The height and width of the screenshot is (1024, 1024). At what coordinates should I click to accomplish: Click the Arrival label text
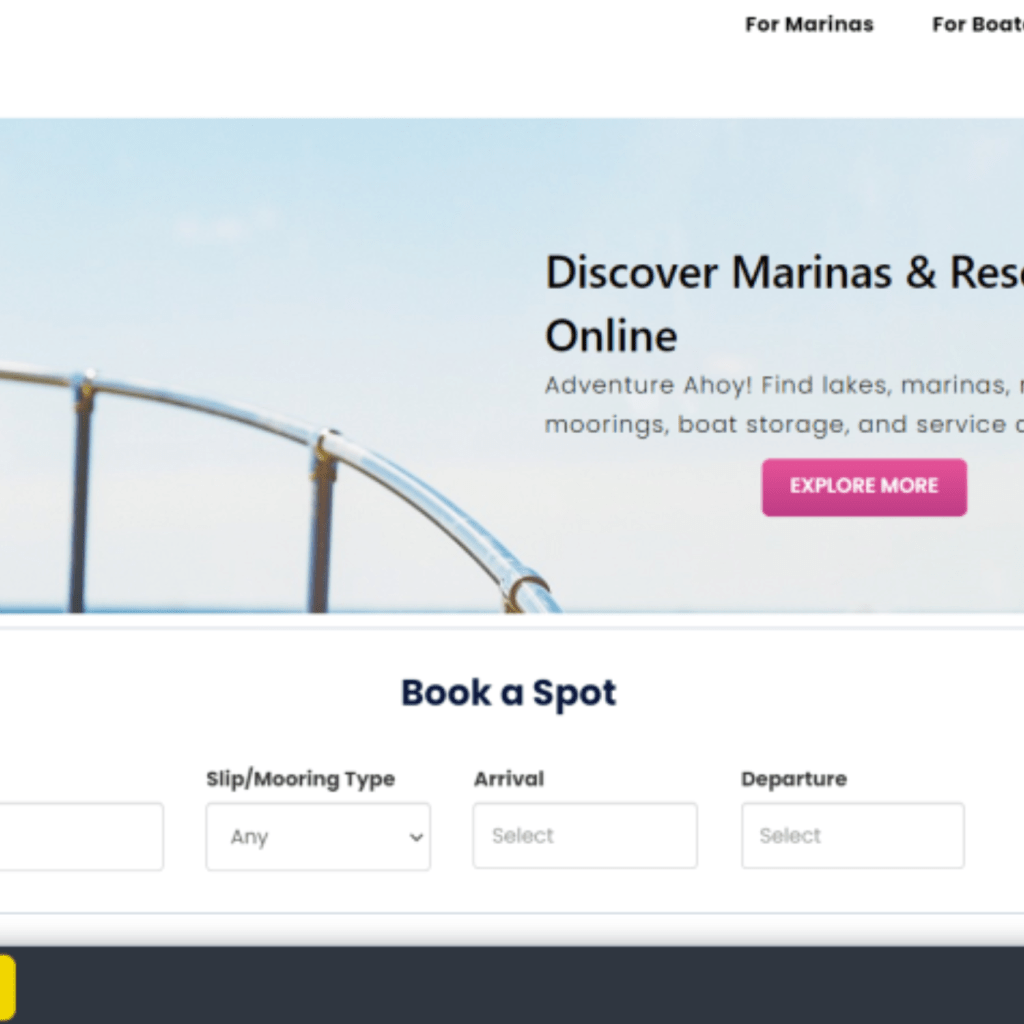click(508, 779)
